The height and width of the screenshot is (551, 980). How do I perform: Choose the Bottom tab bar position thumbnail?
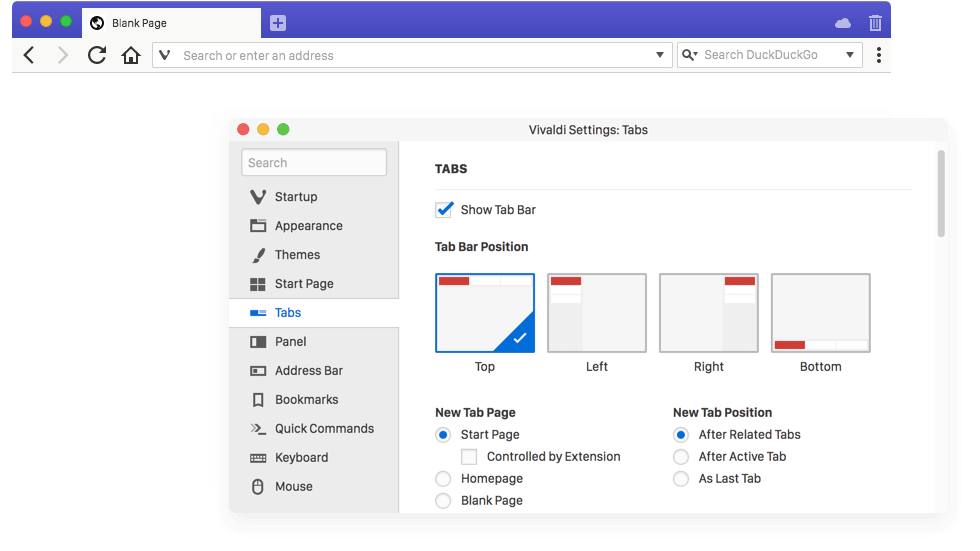tap(820, 314)
